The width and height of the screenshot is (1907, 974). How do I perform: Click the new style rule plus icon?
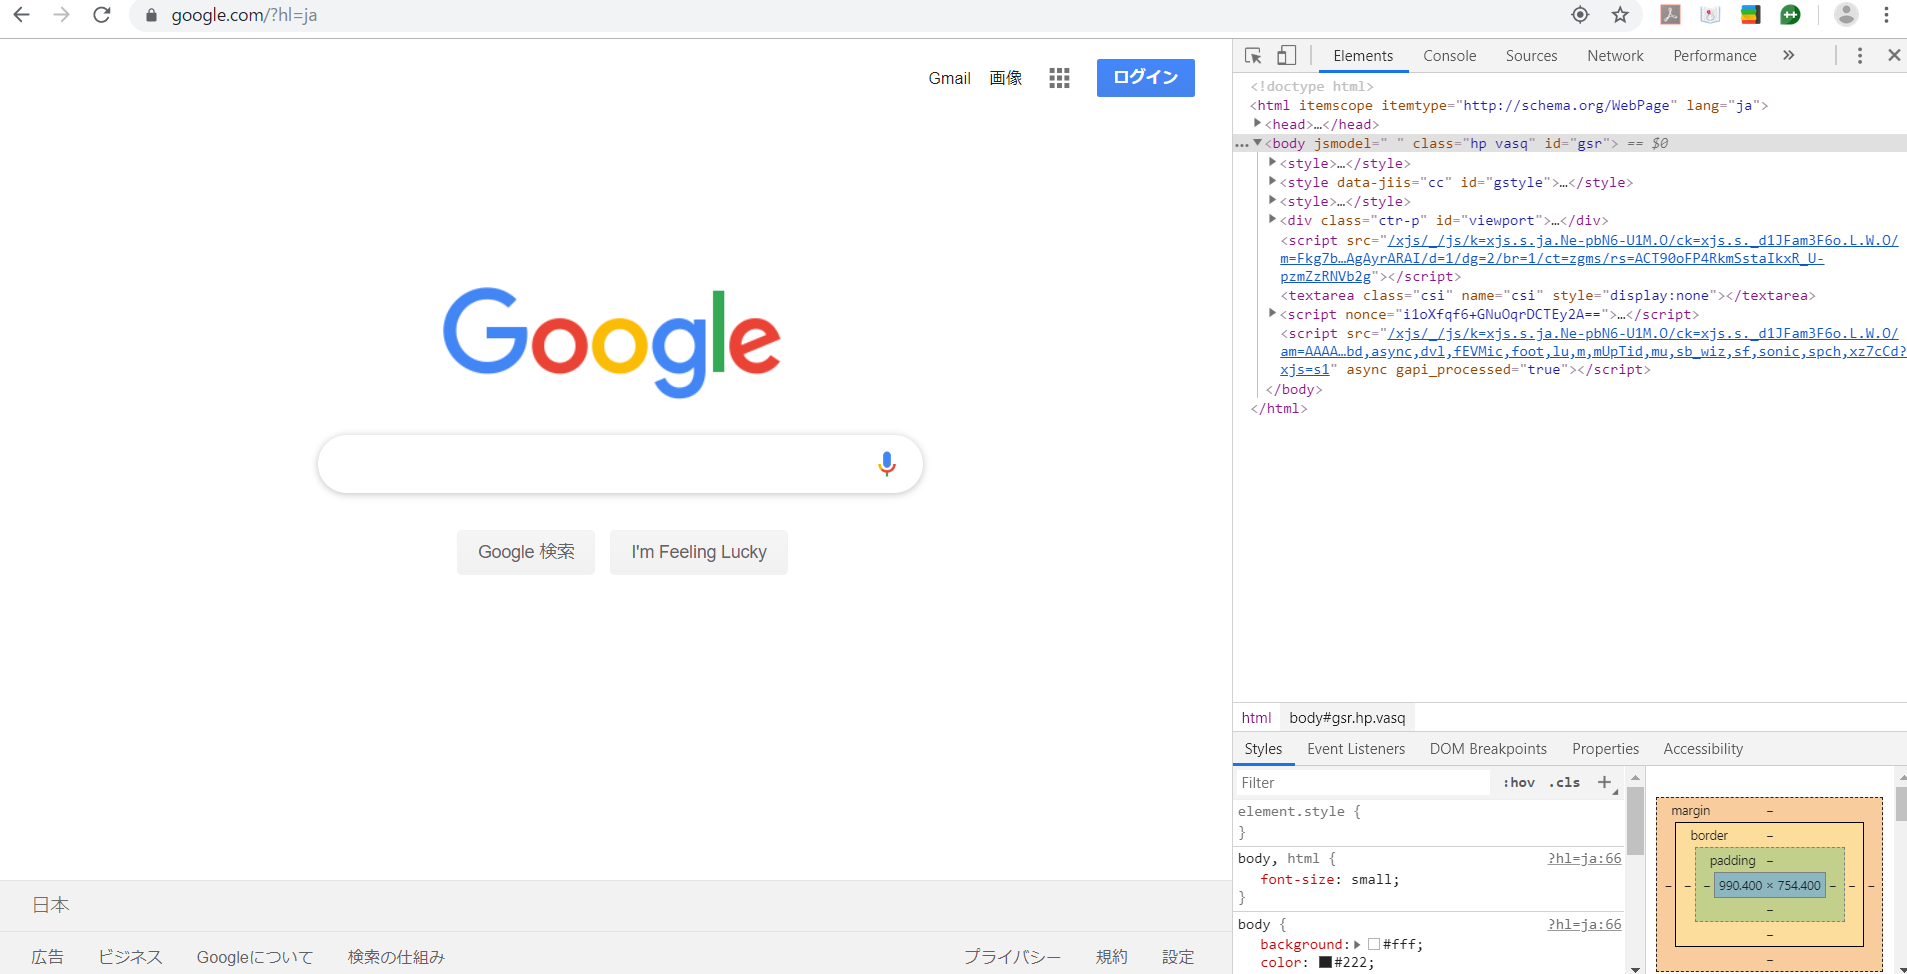pyautogui.click(x=1606, y=782)
